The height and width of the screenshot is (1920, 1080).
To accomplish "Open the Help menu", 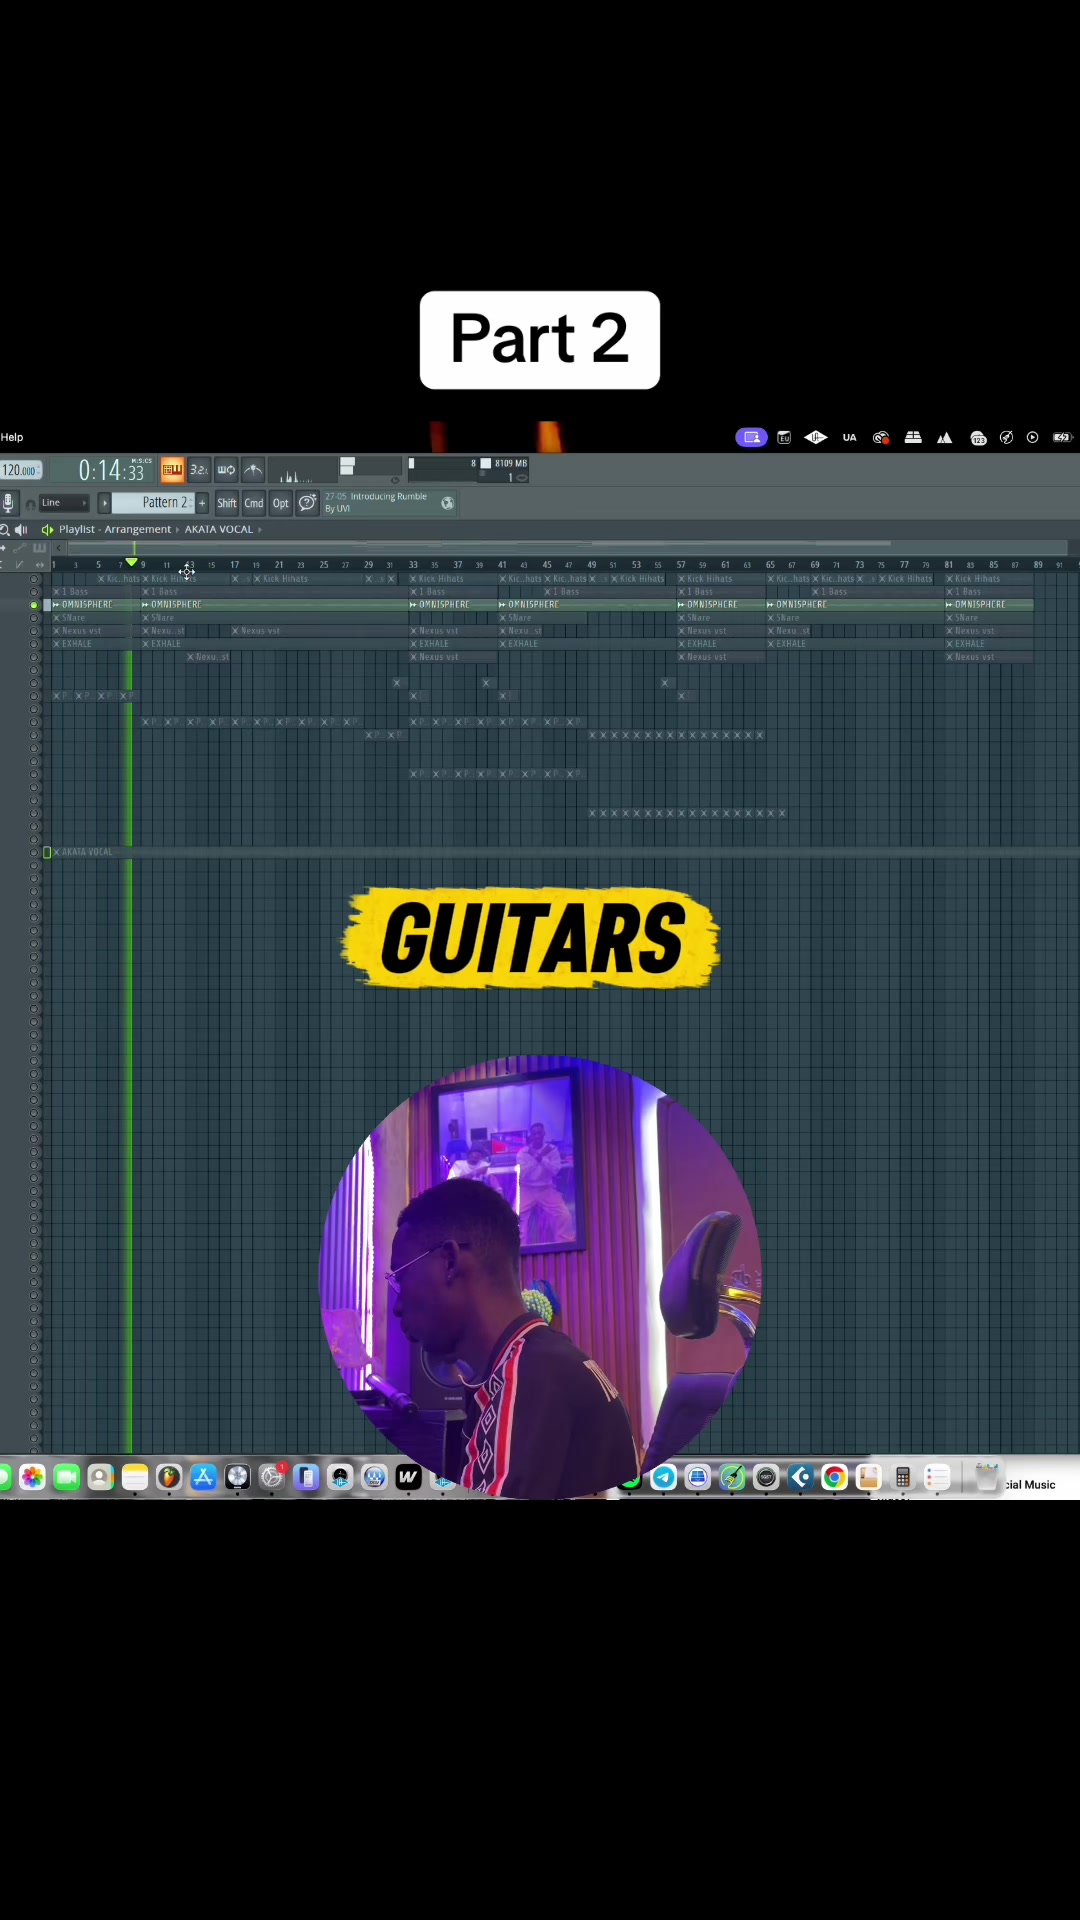I will point(12,437).
